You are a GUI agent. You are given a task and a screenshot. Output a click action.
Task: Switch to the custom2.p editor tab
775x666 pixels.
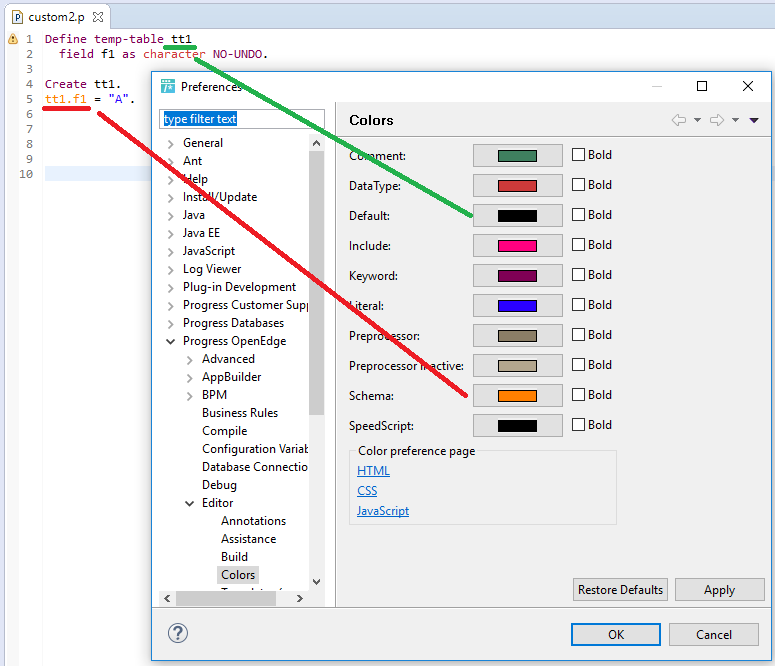click(56, 17)
